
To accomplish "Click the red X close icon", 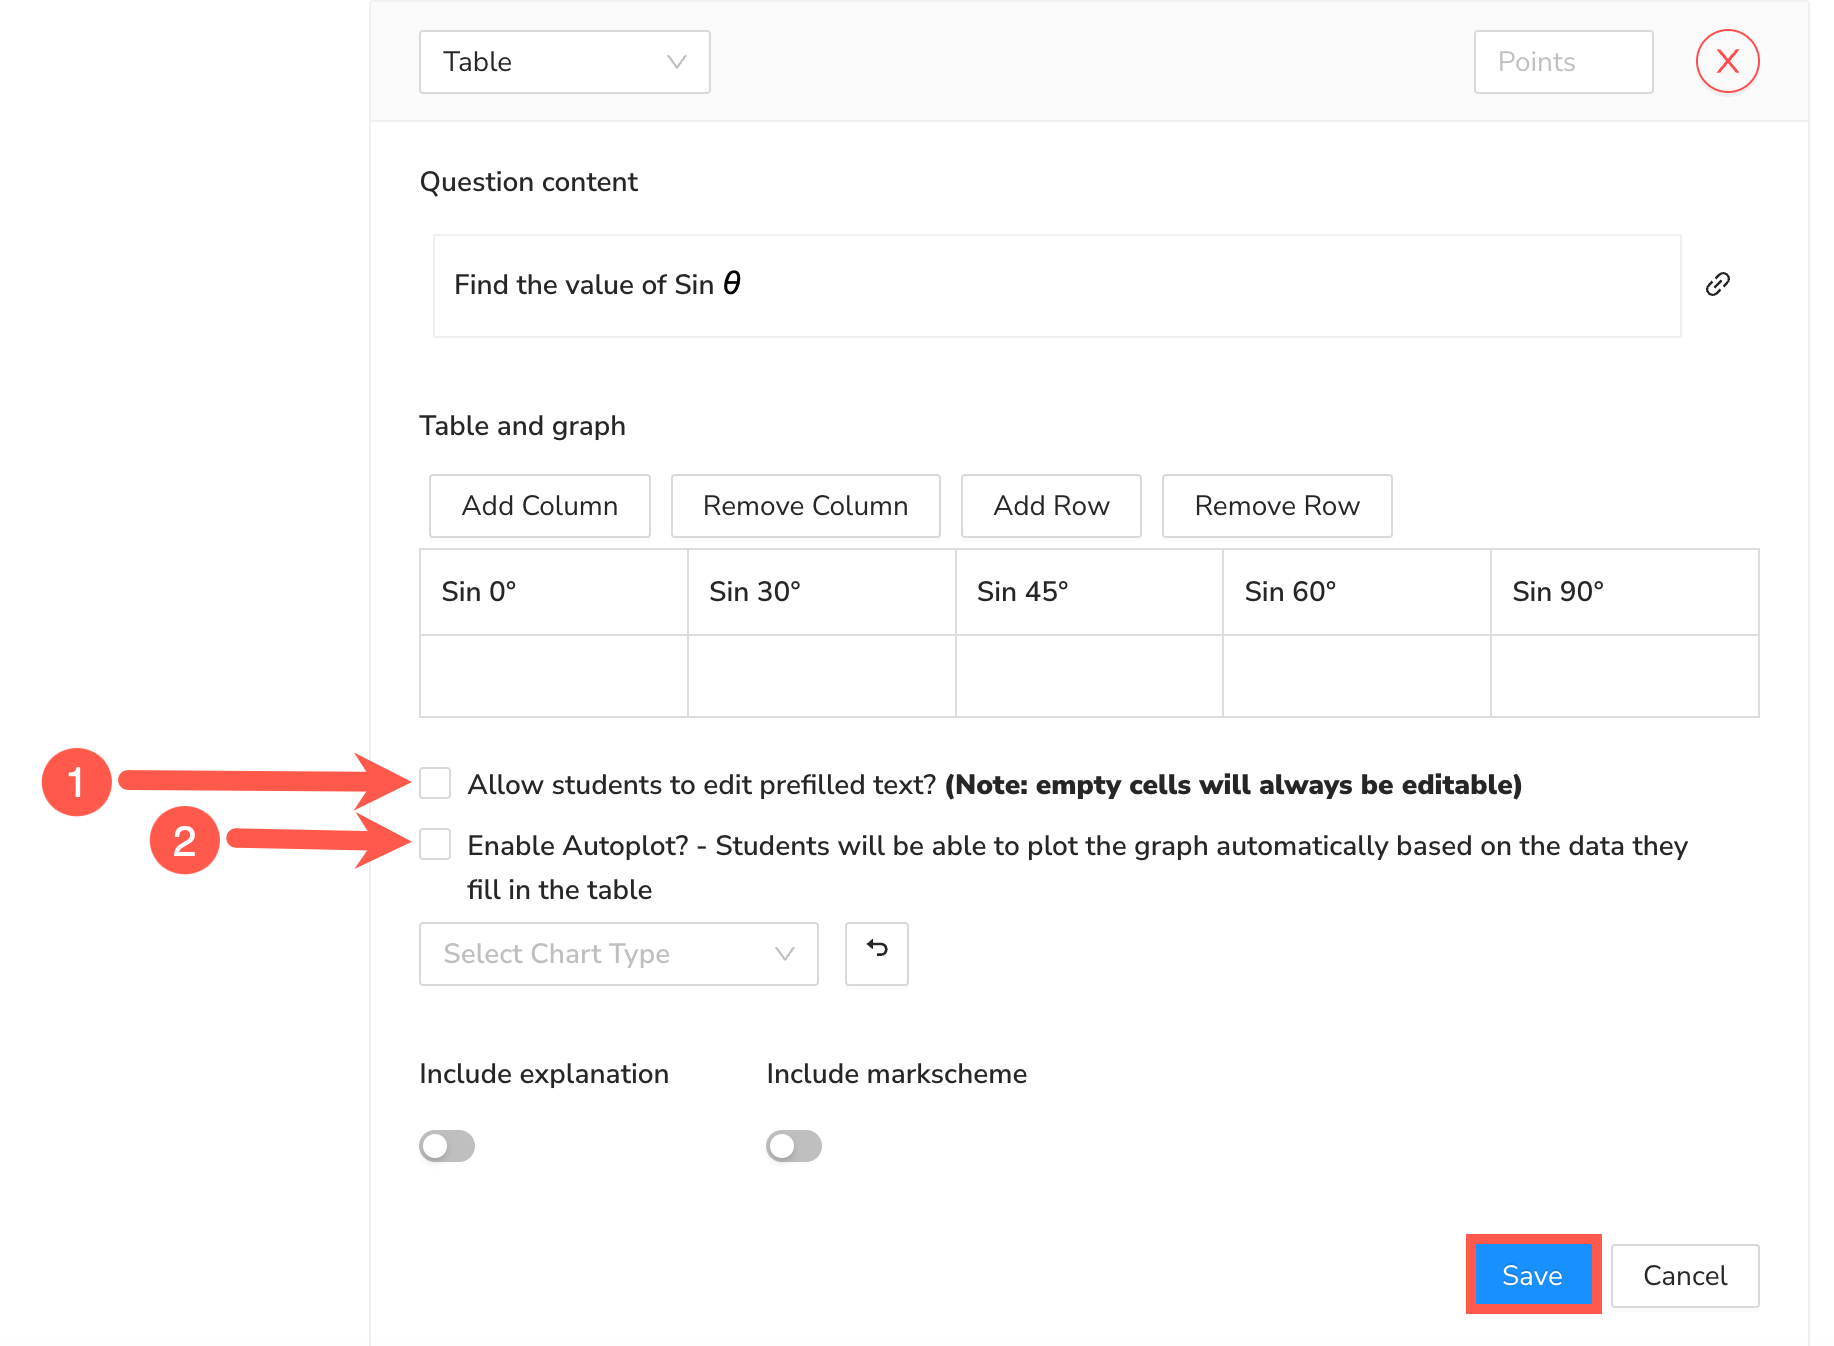I will point(1727,62).
